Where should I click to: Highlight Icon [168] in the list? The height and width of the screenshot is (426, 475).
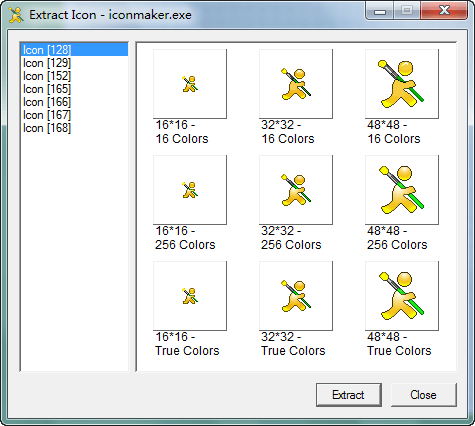pyautogui.click(x=74, y=128)
